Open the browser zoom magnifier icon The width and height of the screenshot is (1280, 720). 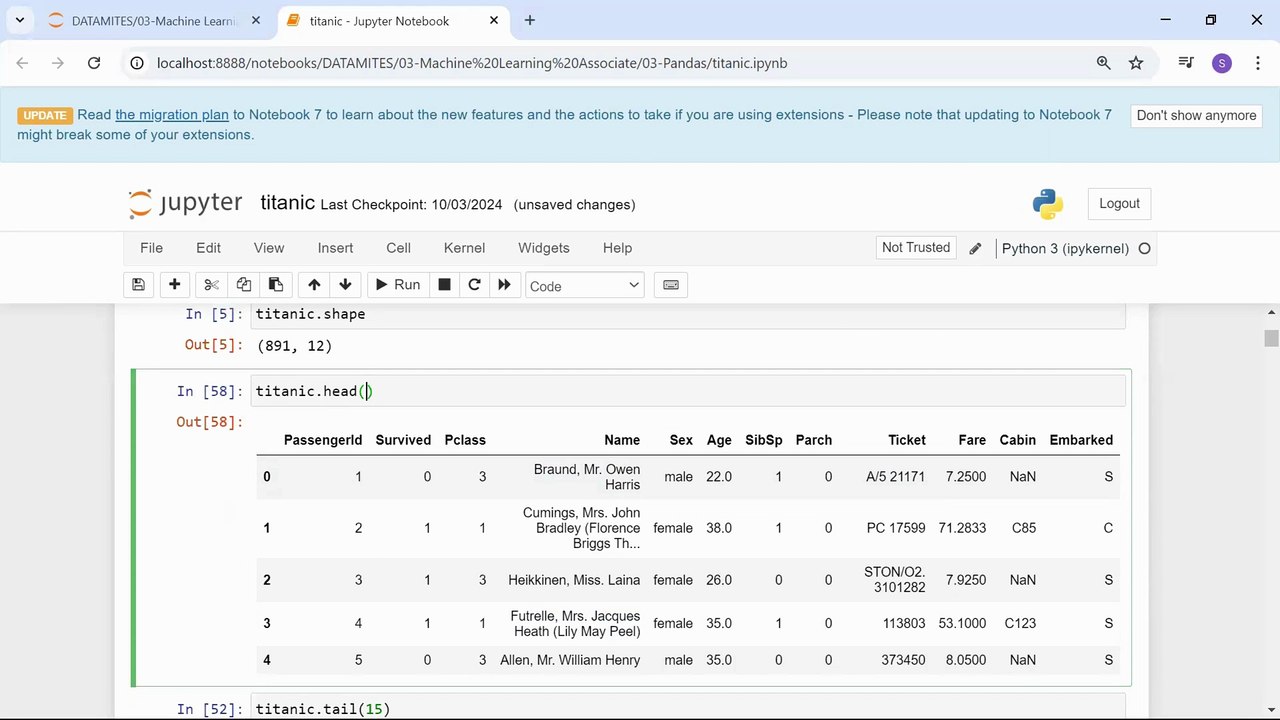[x=1103, y=63]
